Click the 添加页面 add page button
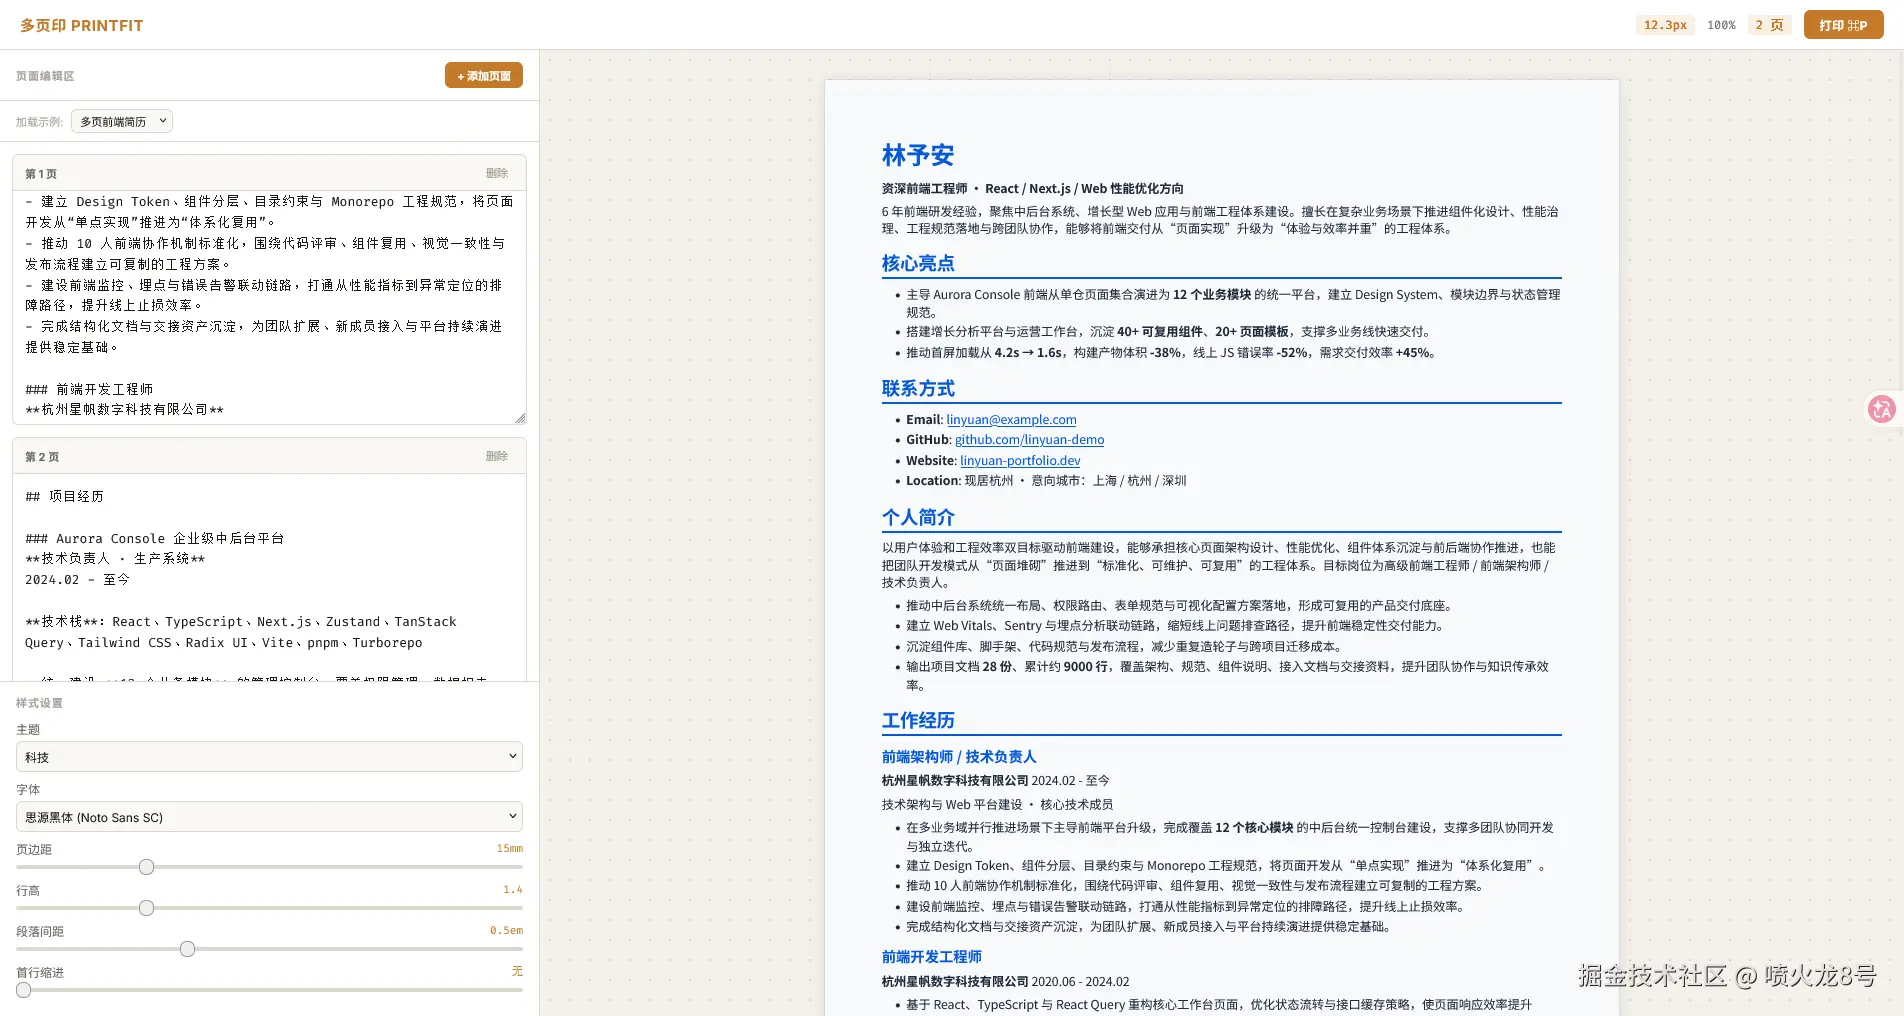 coord(484,75)
